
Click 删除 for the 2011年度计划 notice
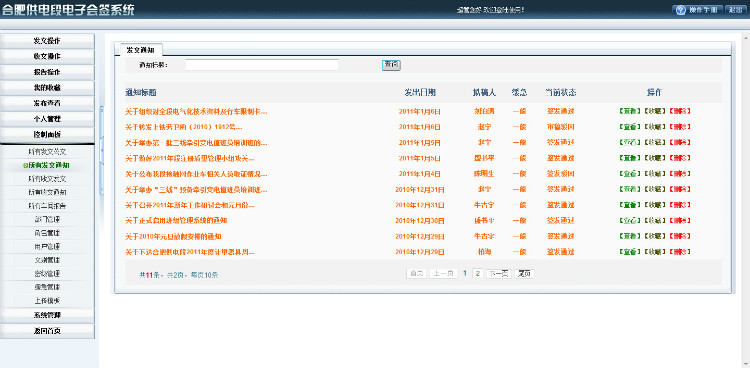coord(680,252)
